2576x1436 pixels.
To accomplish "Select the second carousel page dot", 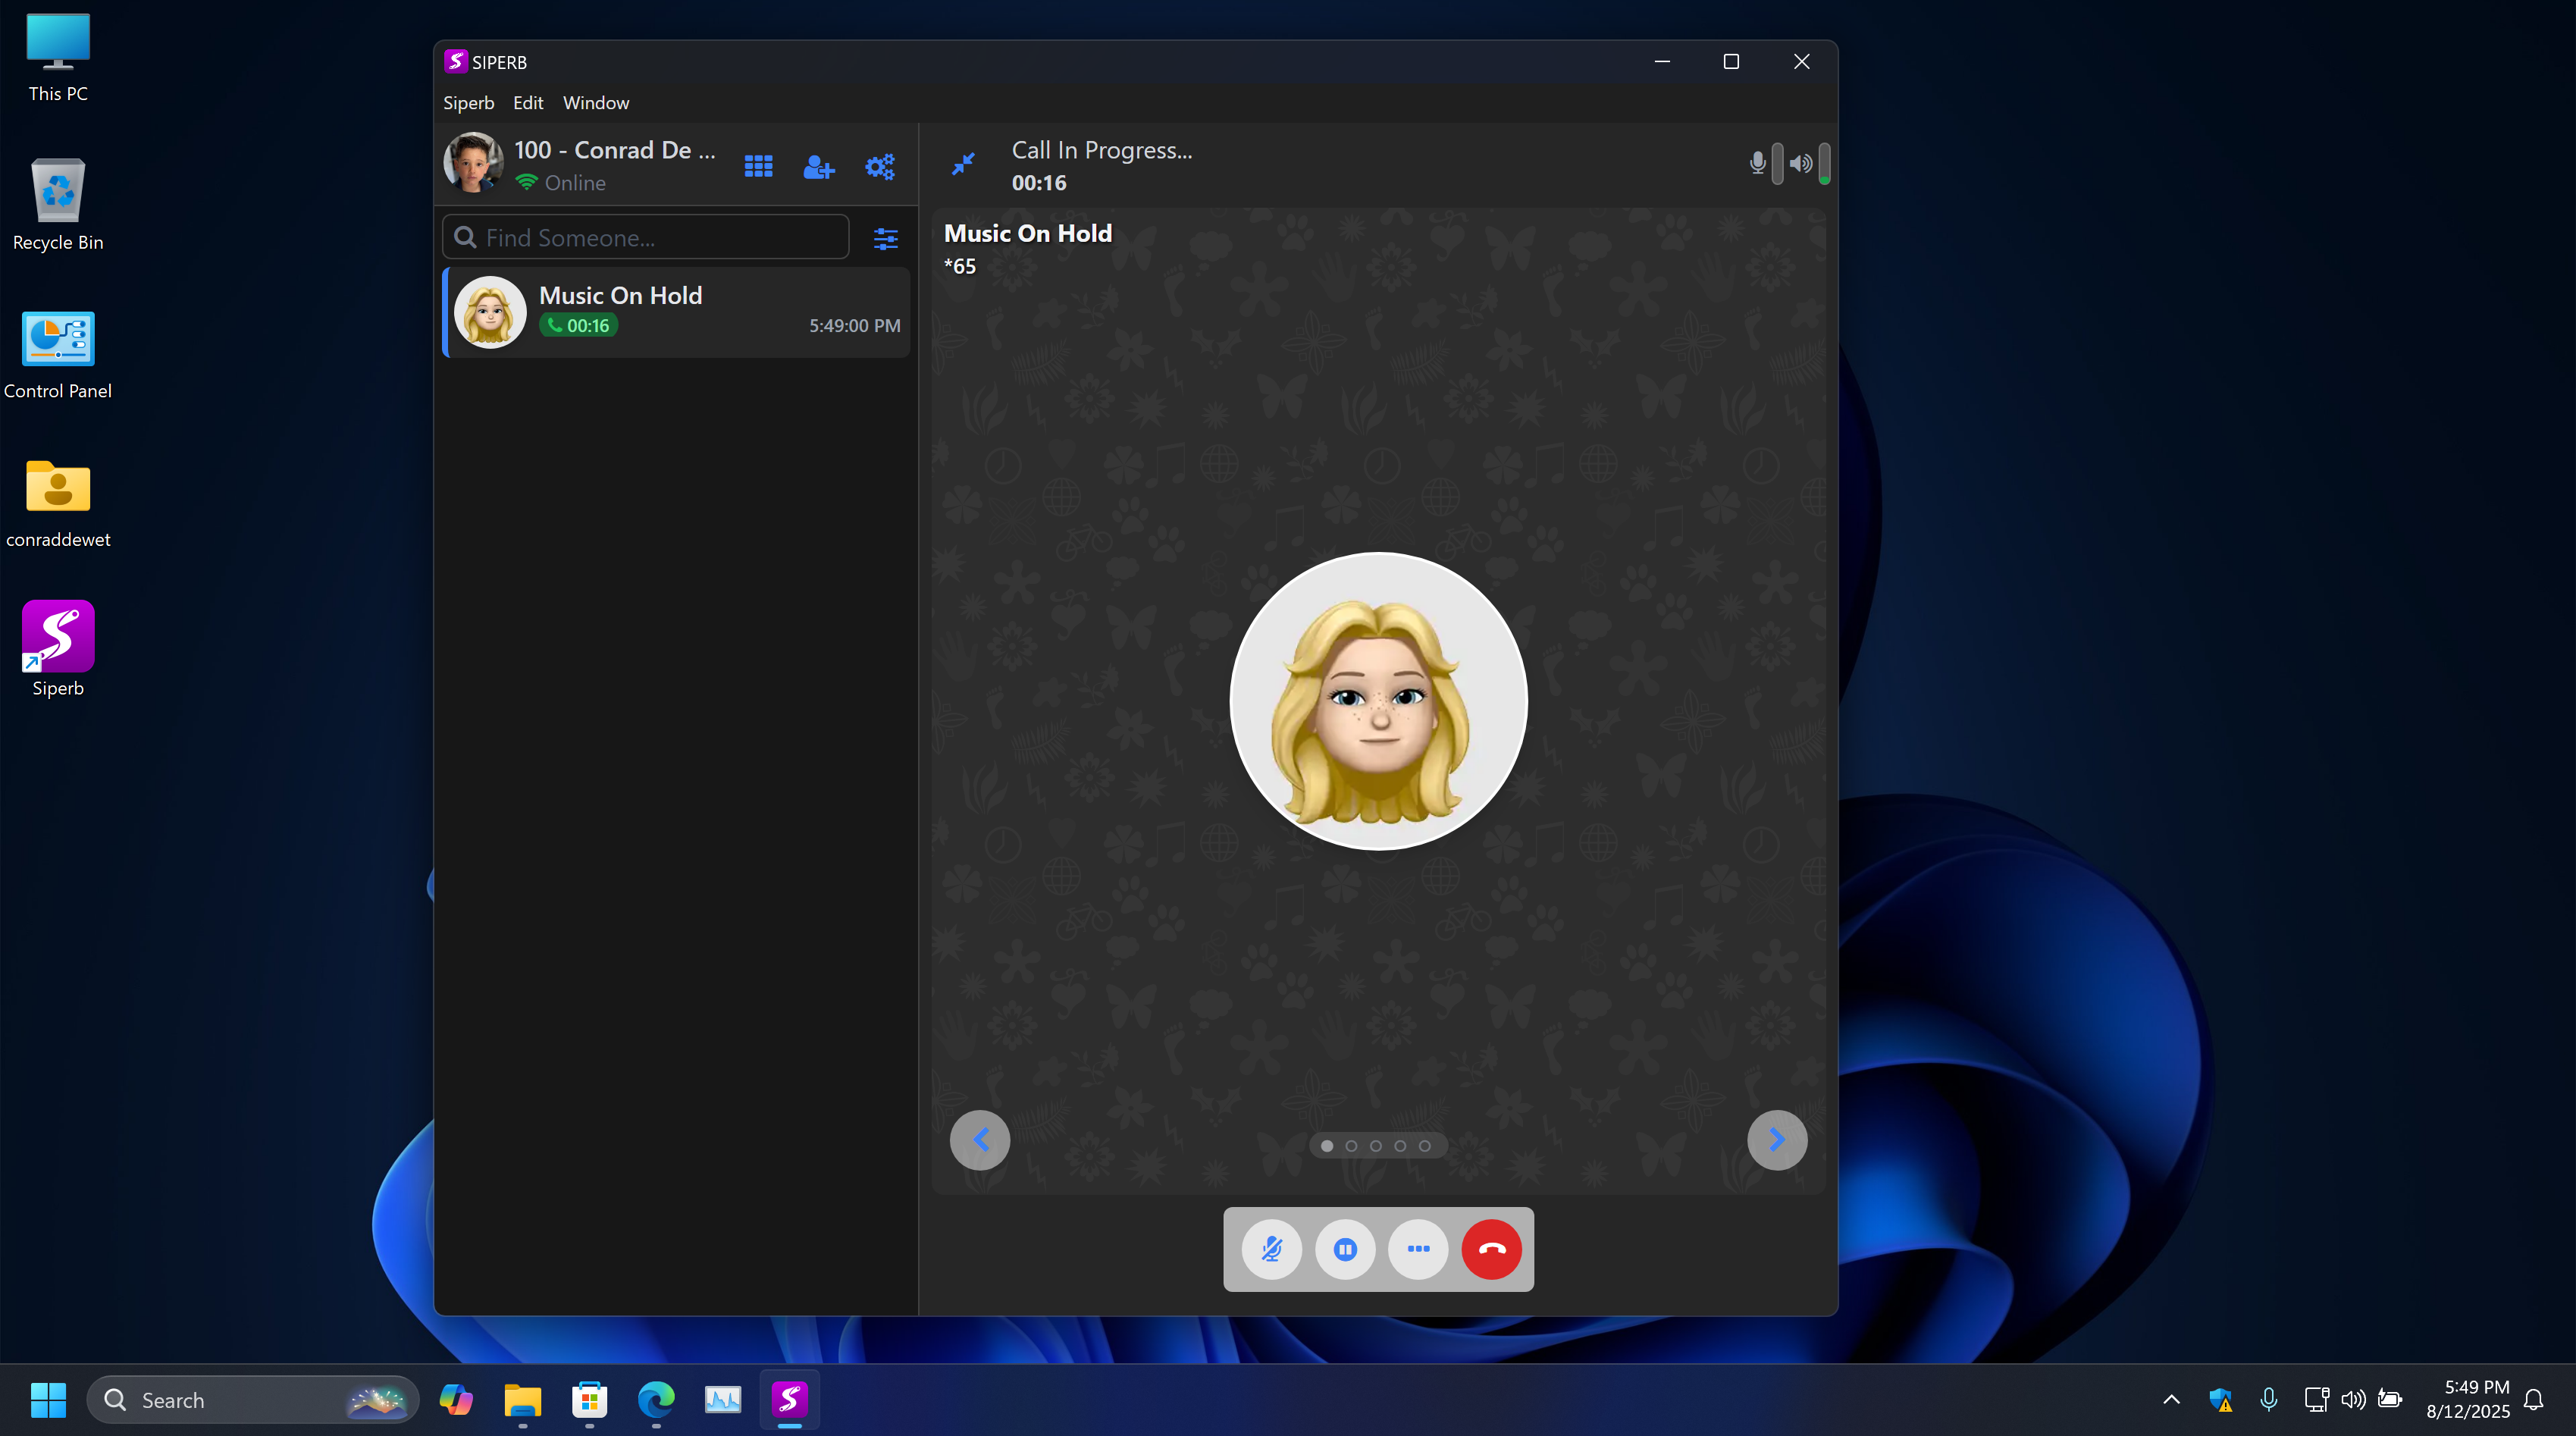I will pos(1351,1146).
